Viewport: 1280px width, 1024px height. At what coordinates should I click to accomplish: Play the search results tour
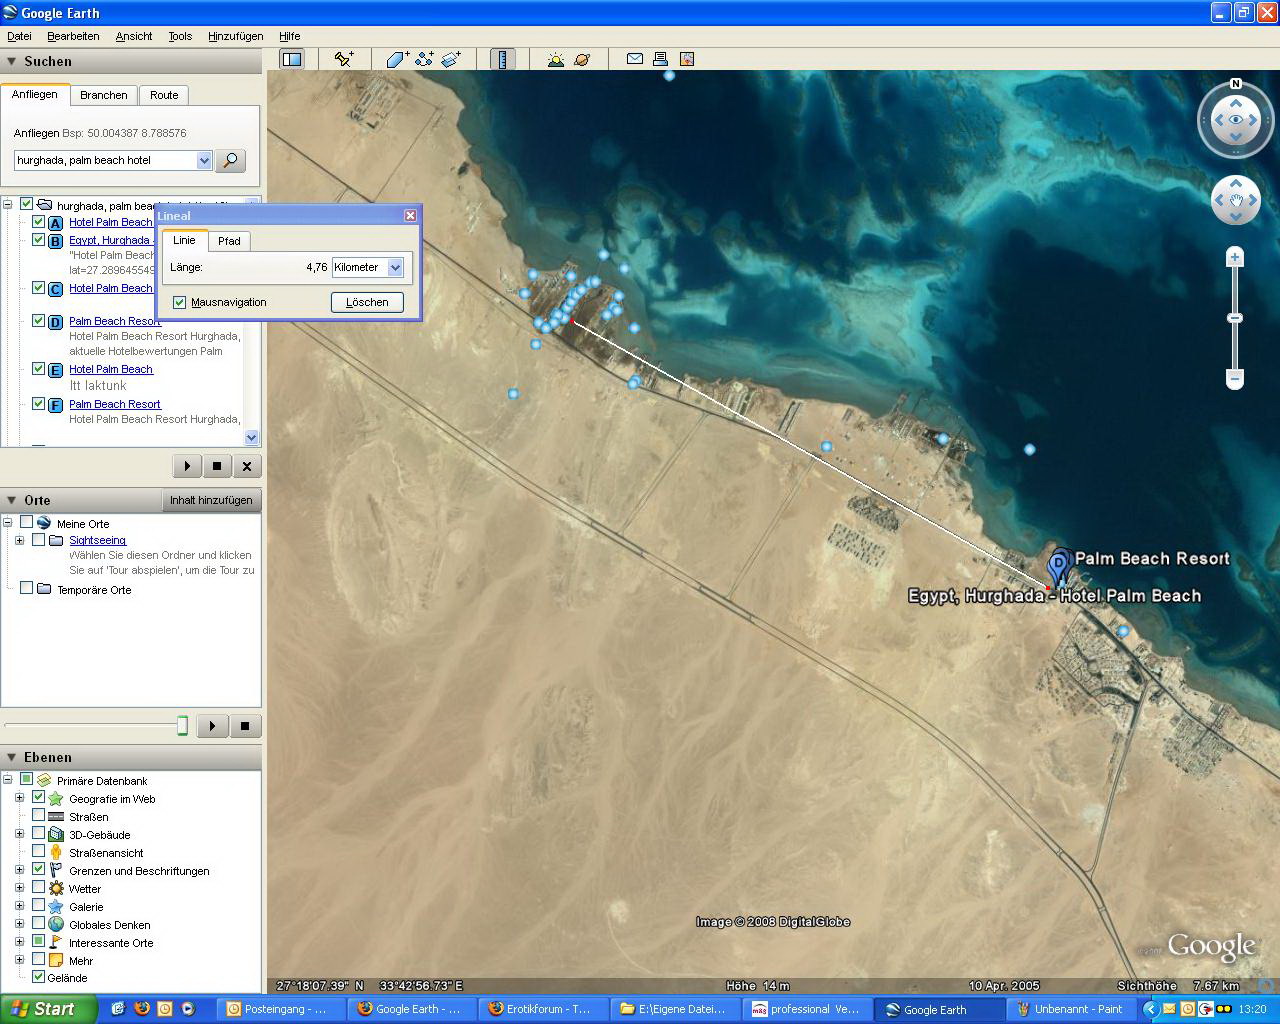pos(187,466)
